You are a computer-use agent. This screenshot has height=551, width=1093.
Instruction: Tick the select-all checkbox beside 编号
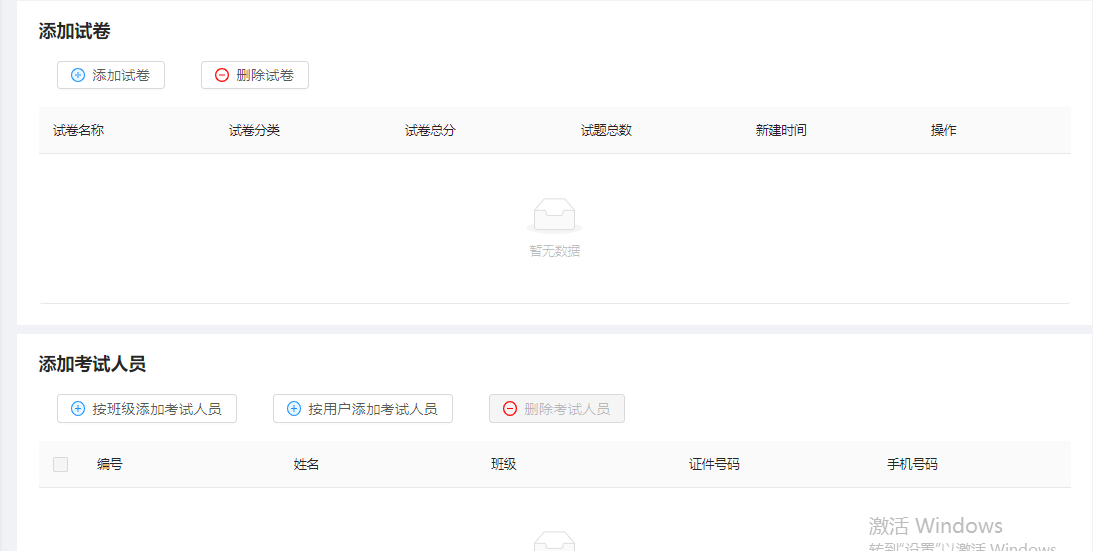[61, 465]
